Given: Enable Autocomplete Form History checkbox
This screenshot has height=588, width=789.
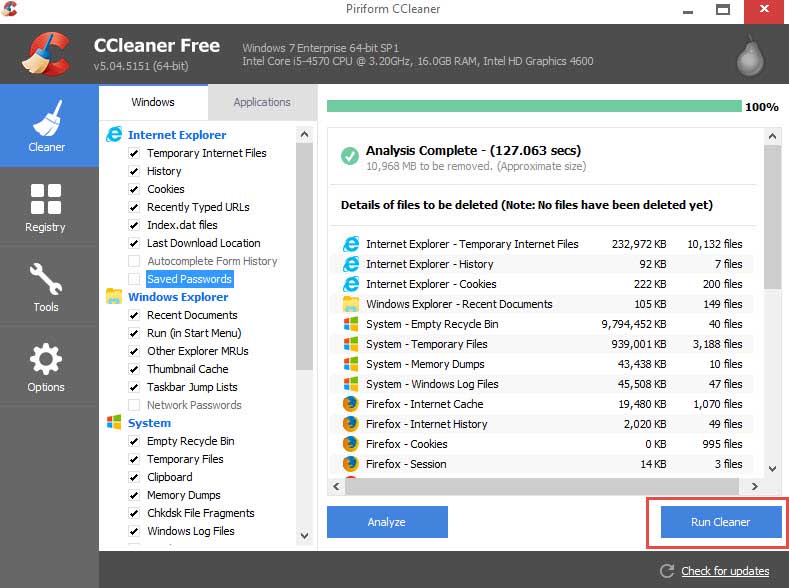Looking at the screenshot, I should click(134, 261).
